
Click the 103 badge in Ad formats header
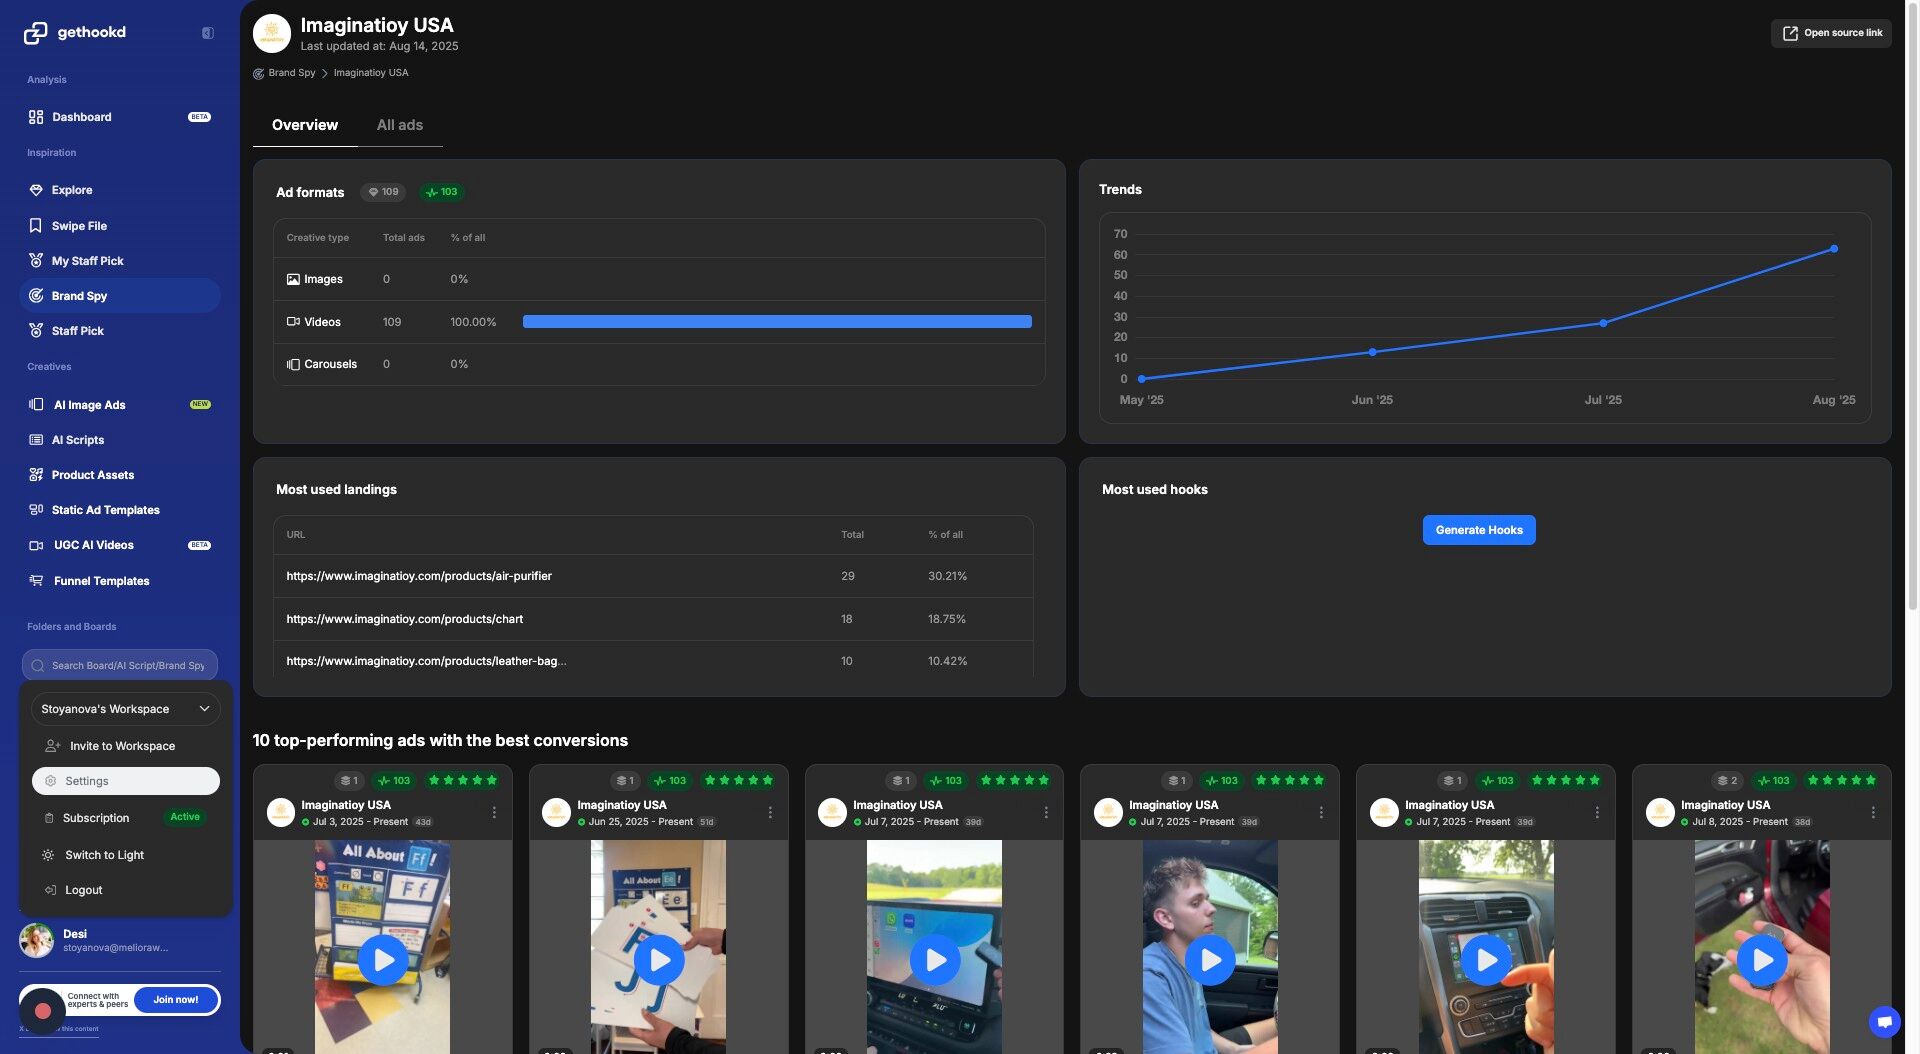tap(442, 192)
